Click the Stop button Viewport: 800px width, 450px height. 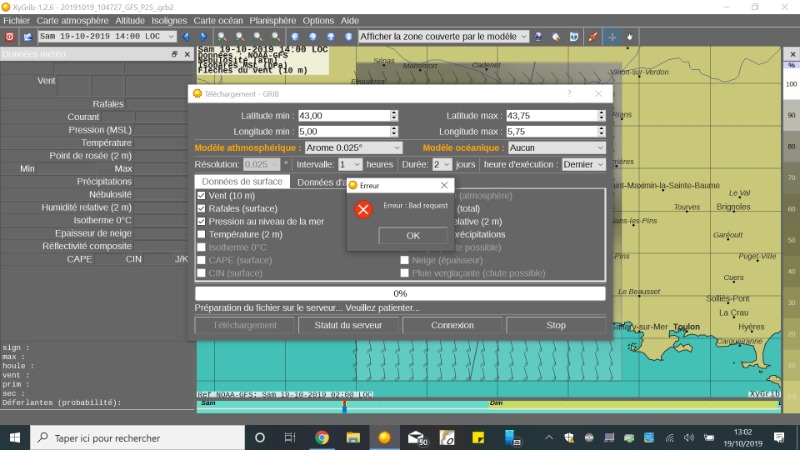556,325
